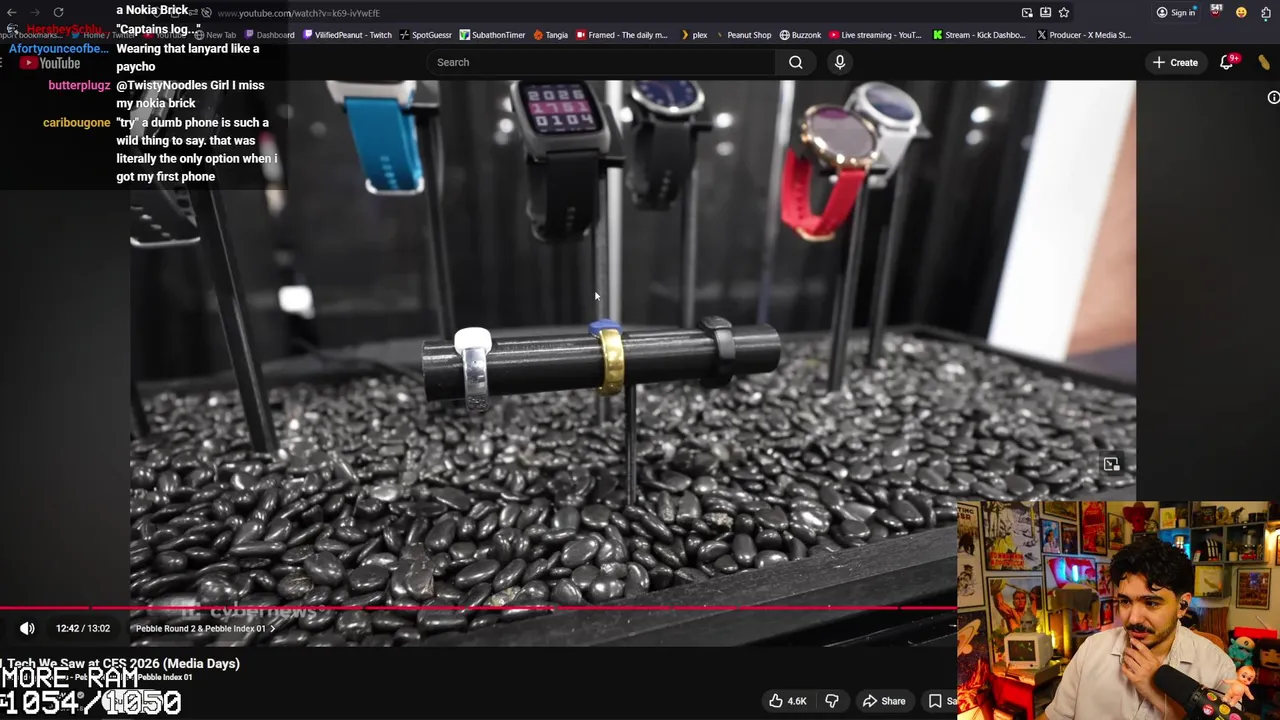Click Sign in in browser toolbar
This screenshot has height=720, width=1280.
[1176, 13]
